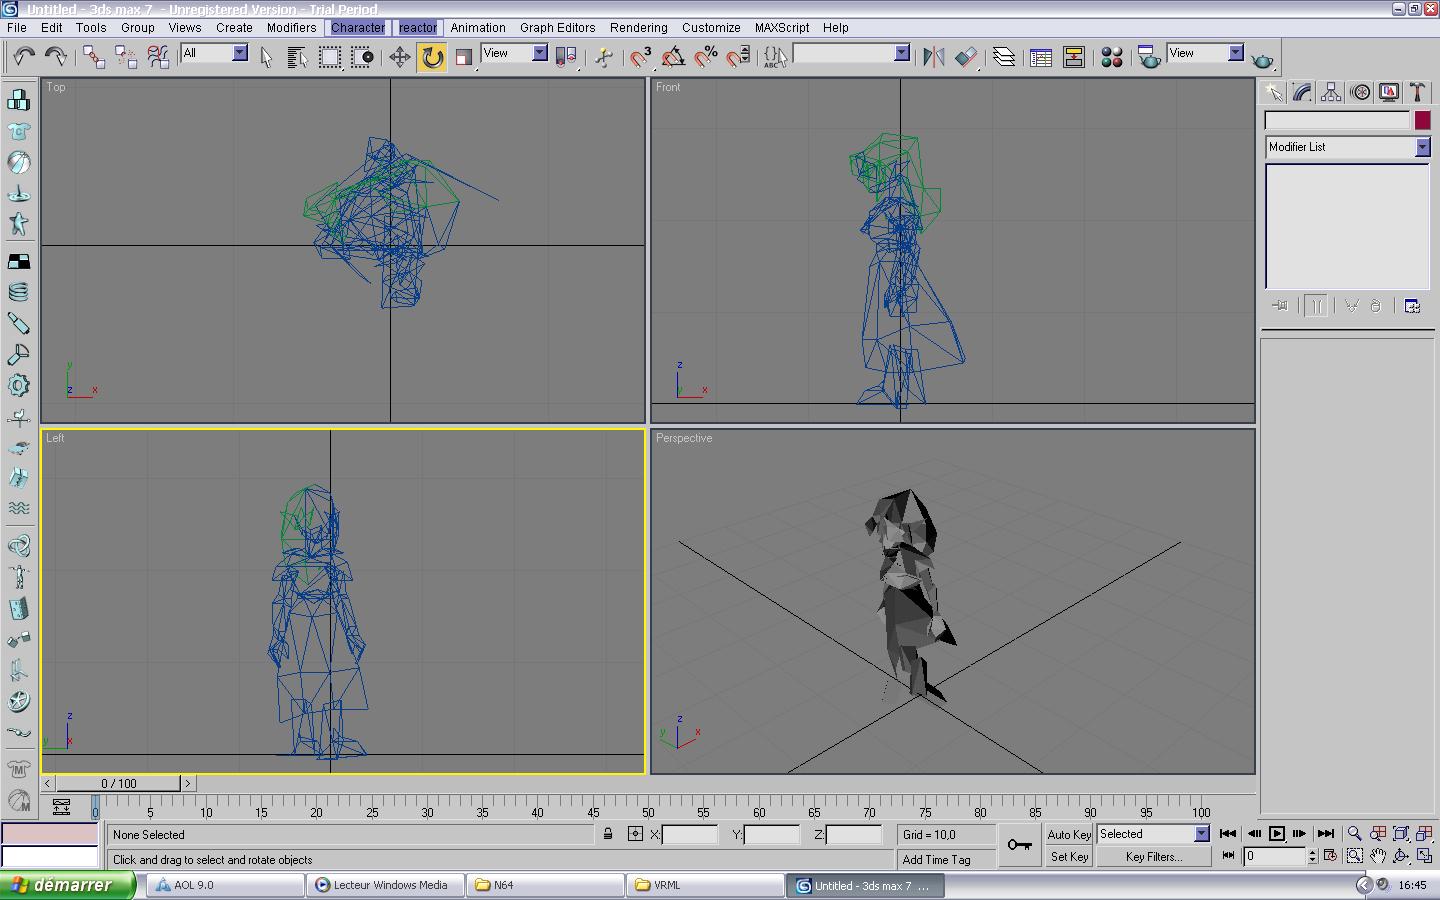Click the Pan View hand icon
Screen dimensions: 1440x900
(x=1377, y=856)
